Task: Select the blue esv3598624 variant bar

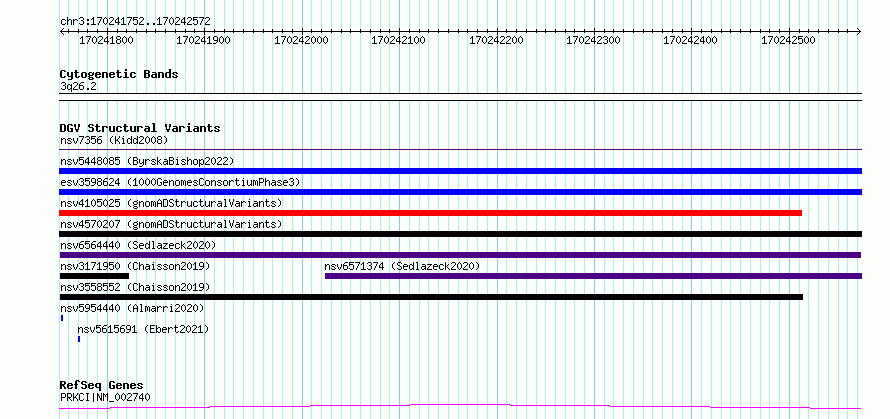Action: 460,192
